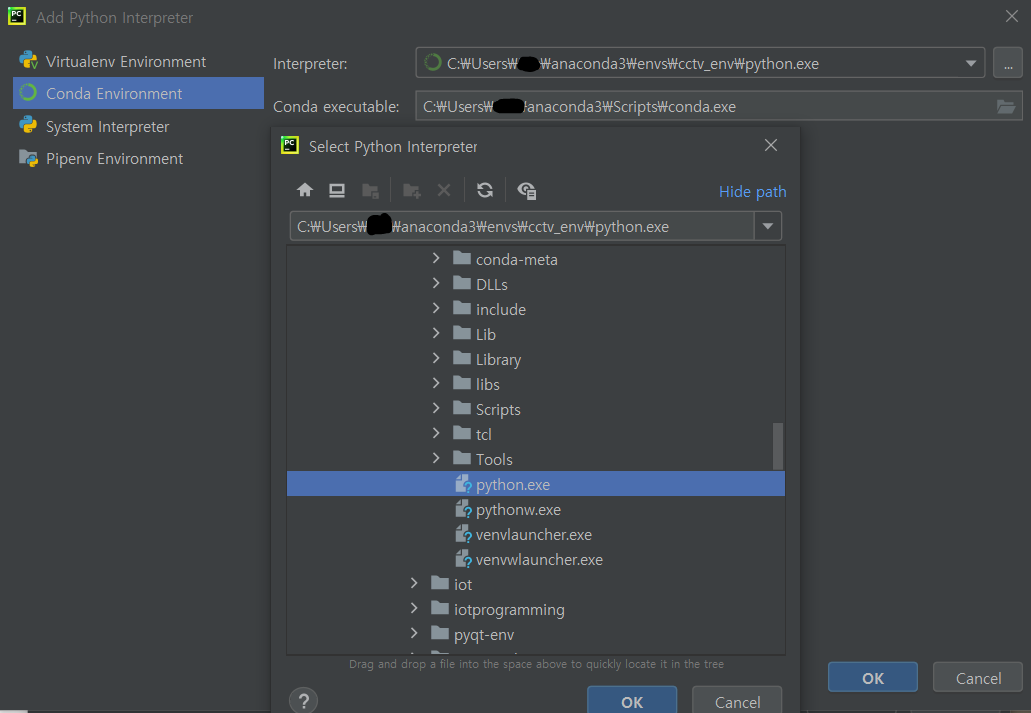Expand the iot environment folder

[414, 583]
